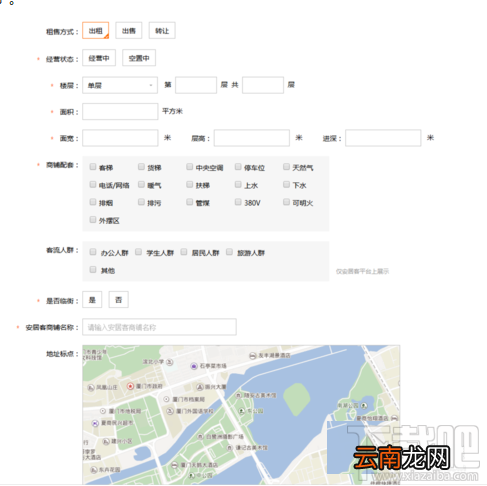Open the 楼层 单层 dropdown
This screenshot has height=486, width=487.
click(x=120, y=85)
